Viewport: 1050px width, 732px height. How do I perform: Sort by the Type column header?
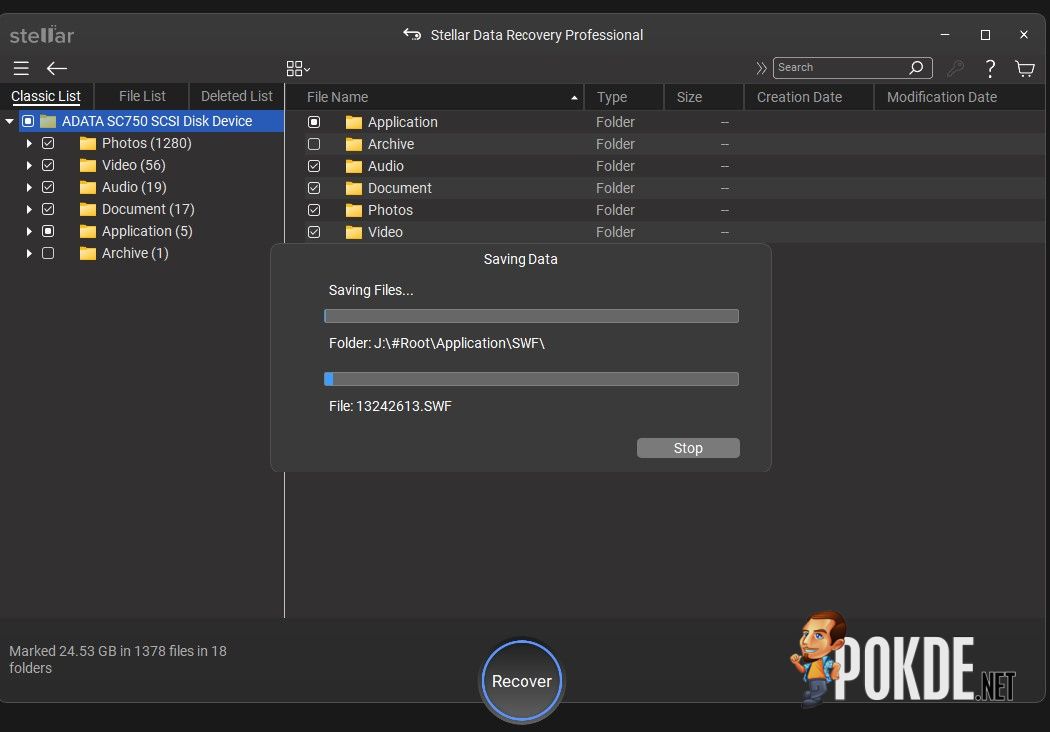(624, 97)
